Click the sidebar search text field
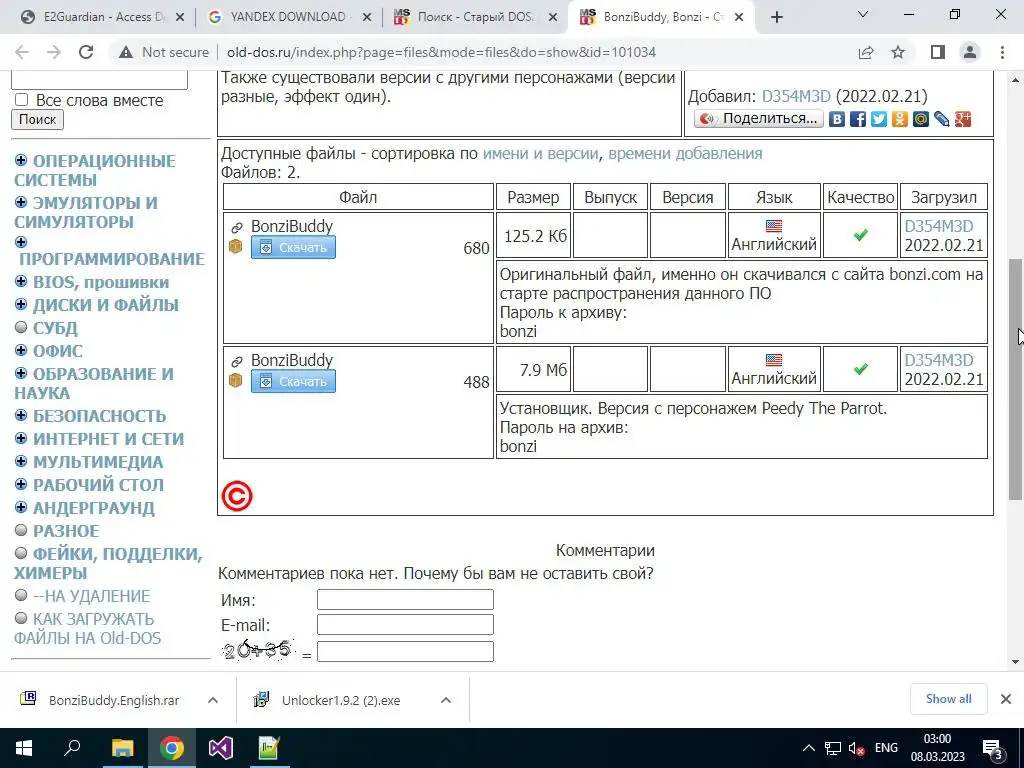Screen dimensions: 1024x768 [99, 80]
